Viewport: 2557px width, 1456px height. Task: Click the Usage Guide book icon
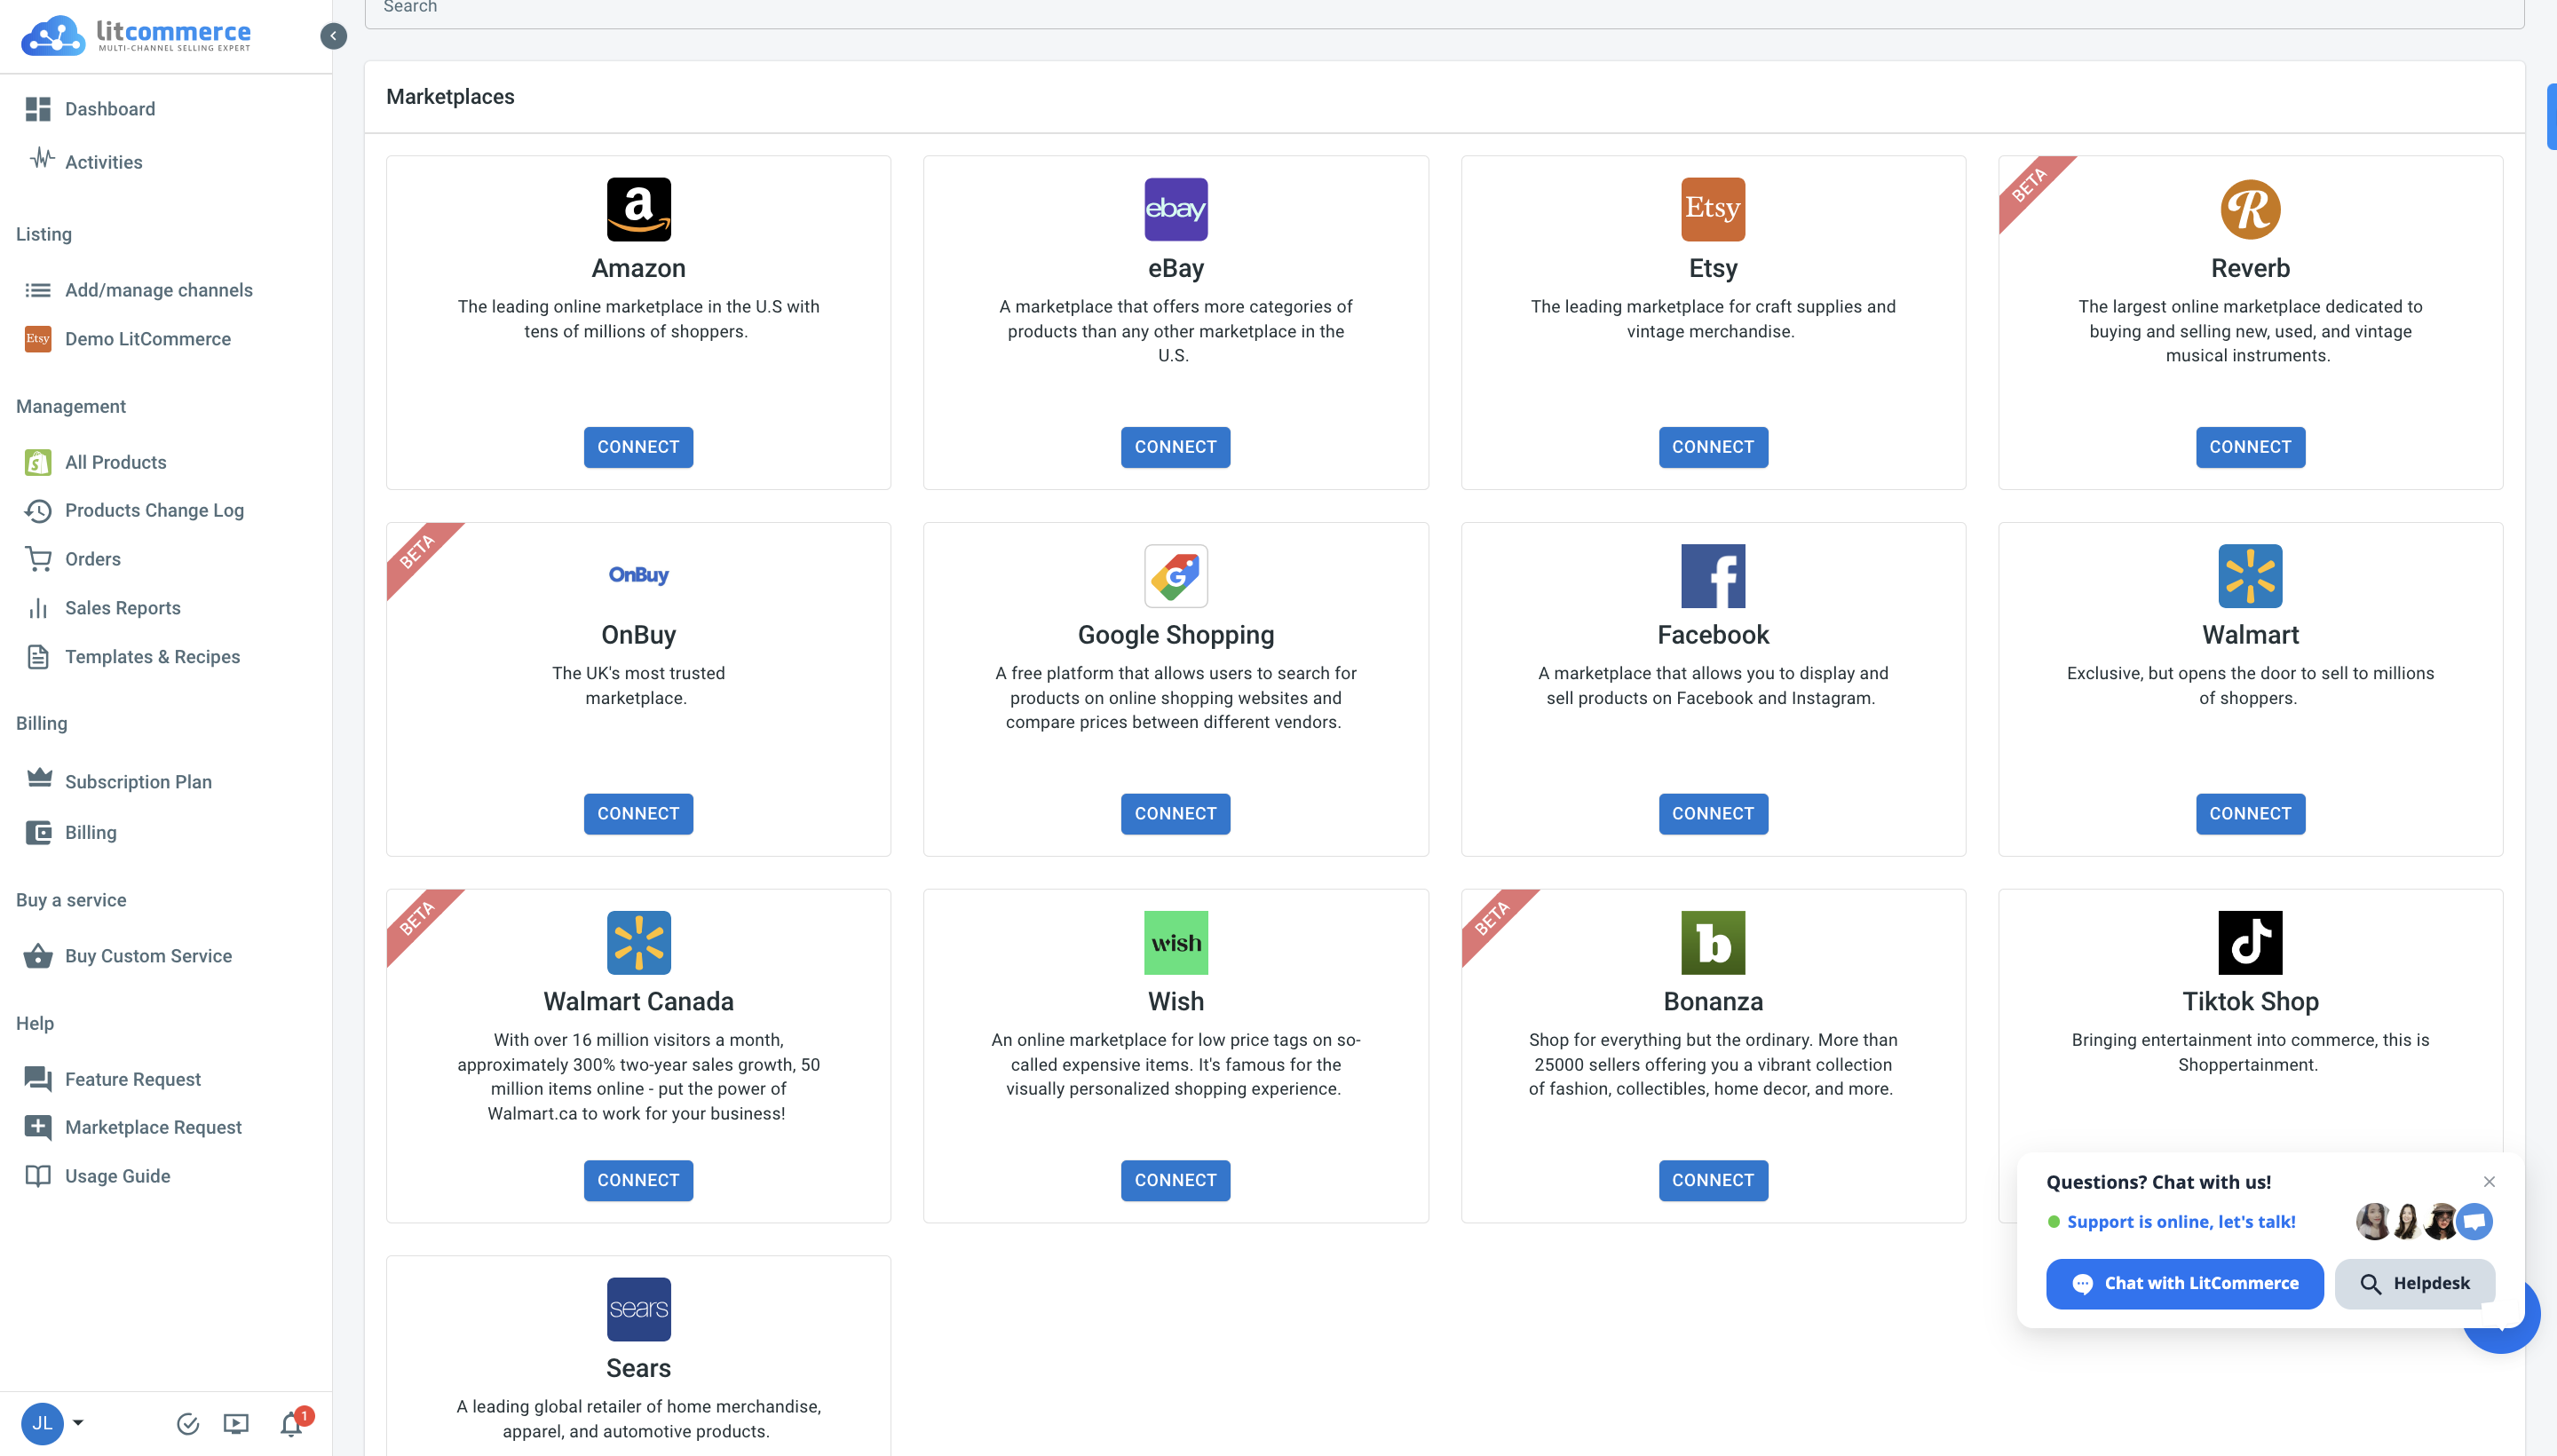pyautogui.click(x=38, y=1176)
